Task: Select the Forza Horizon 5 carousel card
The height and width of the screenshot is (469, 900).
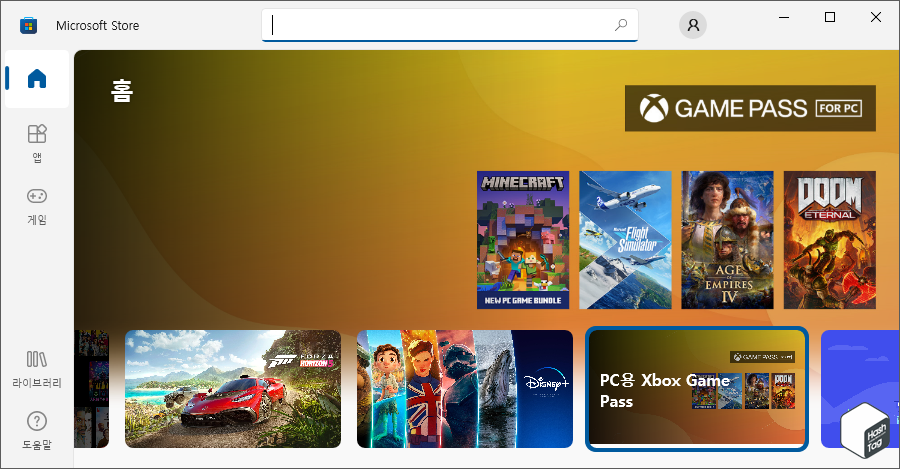Action: click(x=233, y=389)
